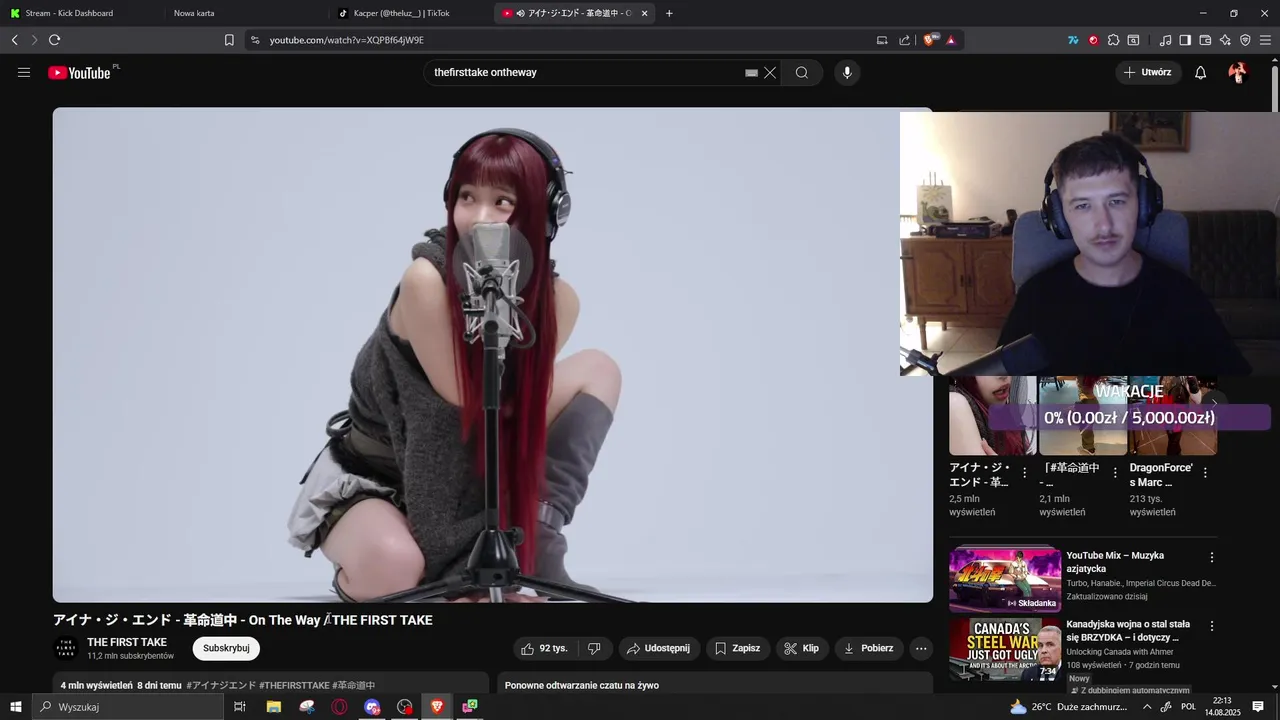This screenshot has width=1280, height=720.
Task: Open the Brave Wallet icon
Action: point(1205,40)
